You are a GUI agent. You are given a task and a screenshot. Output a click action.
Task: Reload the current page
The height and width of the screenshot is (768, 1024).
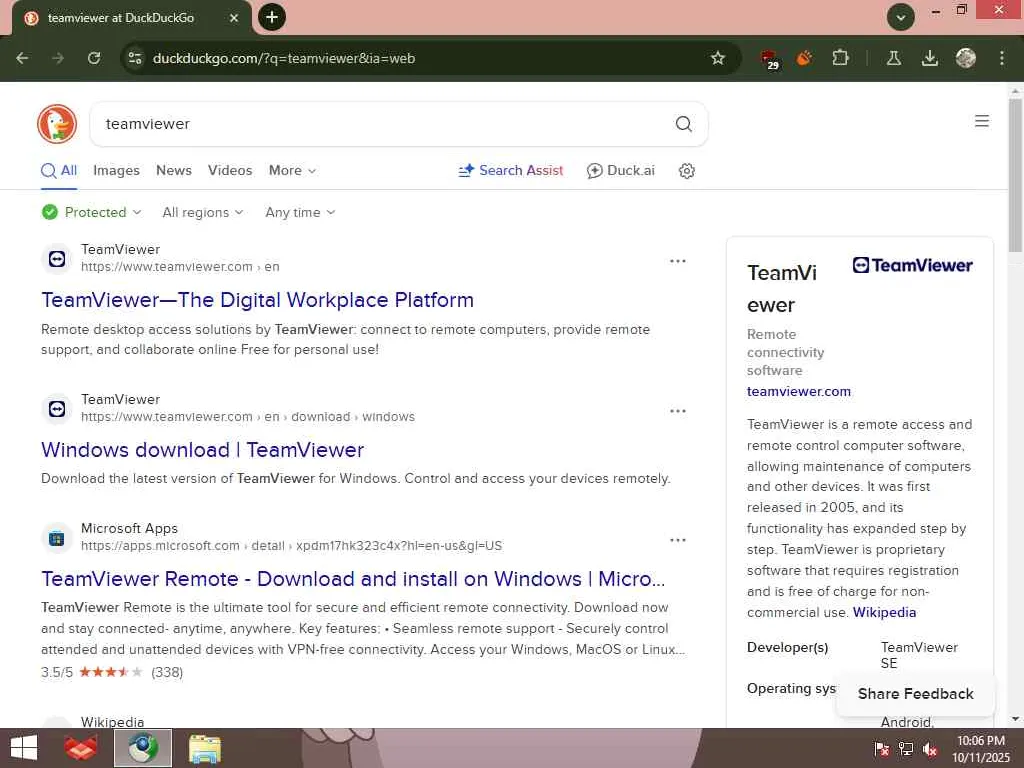point(94,58)
